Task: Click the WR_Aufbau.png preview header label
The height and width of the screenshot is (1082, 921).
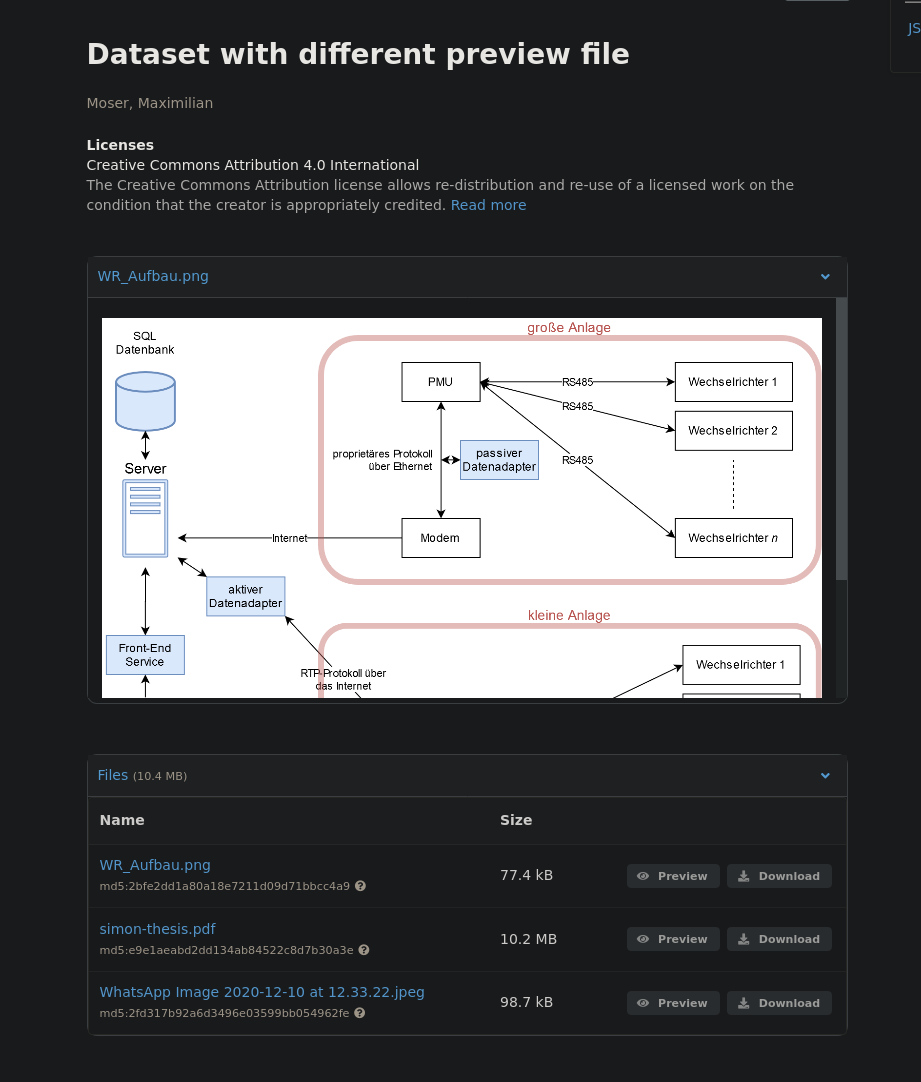Action: coord(153,276)
